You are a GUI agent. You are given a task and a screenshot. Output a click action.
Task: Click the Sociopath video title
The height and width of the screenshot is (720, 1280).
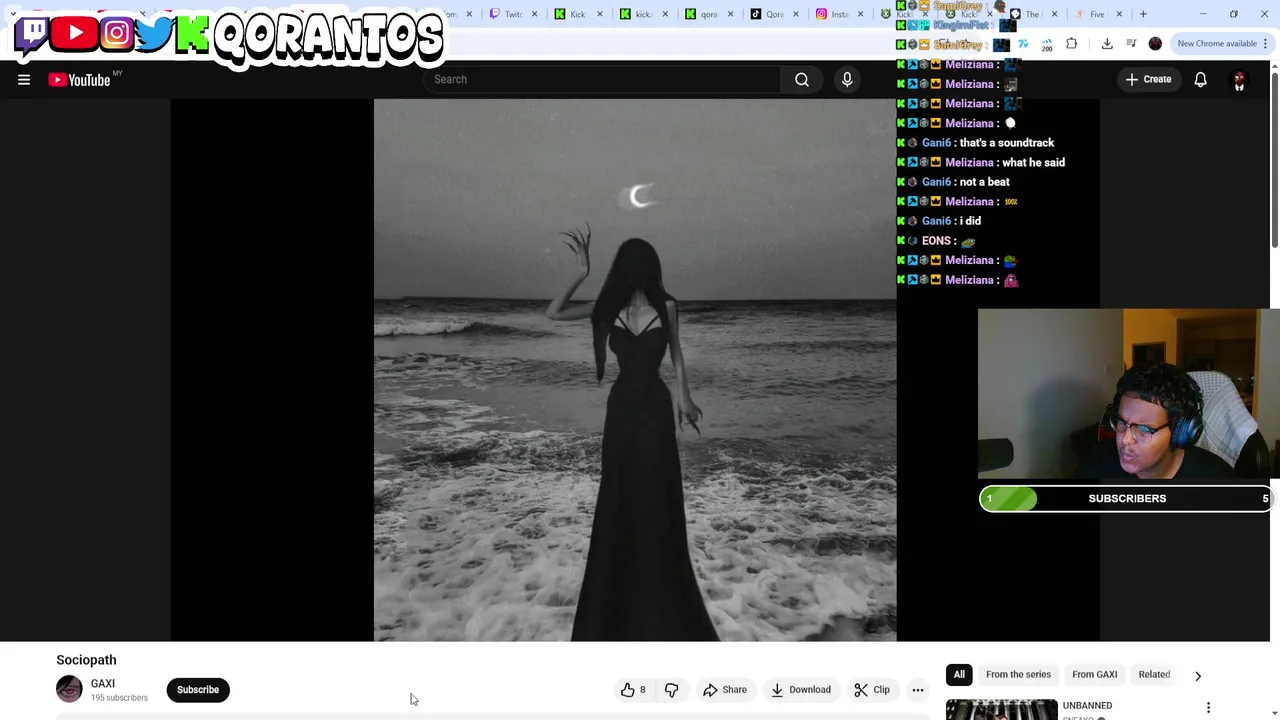click(x=86, y=660)
